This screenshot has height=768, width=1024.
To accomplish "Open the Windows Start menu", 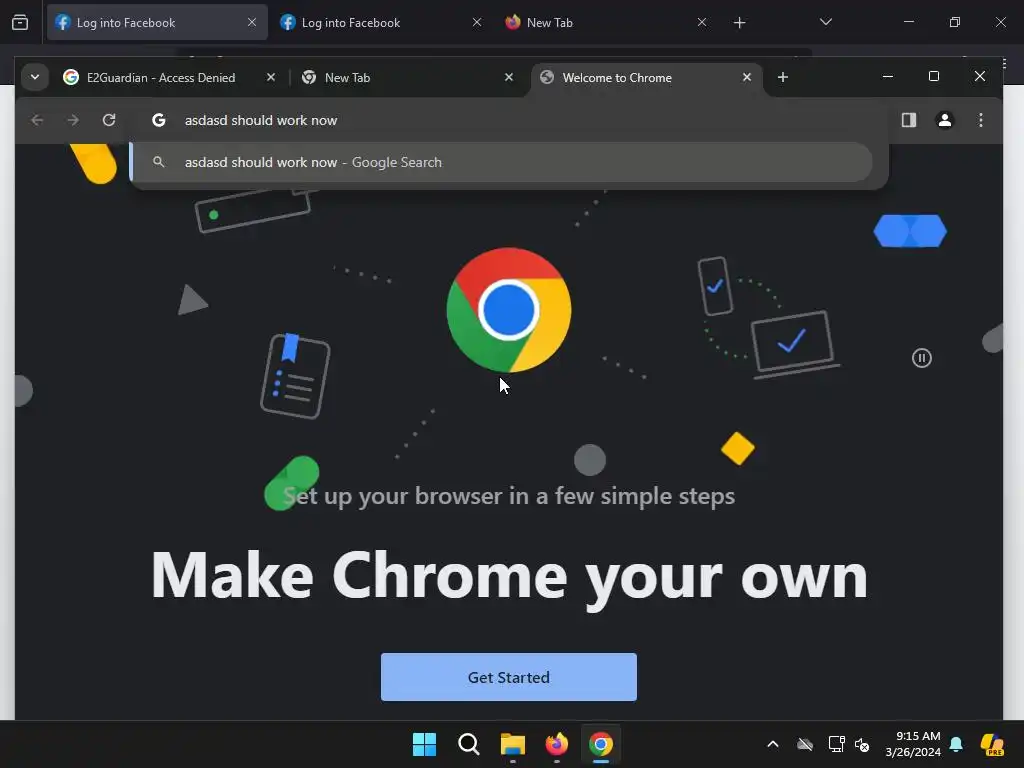I will tap(424, 744).
